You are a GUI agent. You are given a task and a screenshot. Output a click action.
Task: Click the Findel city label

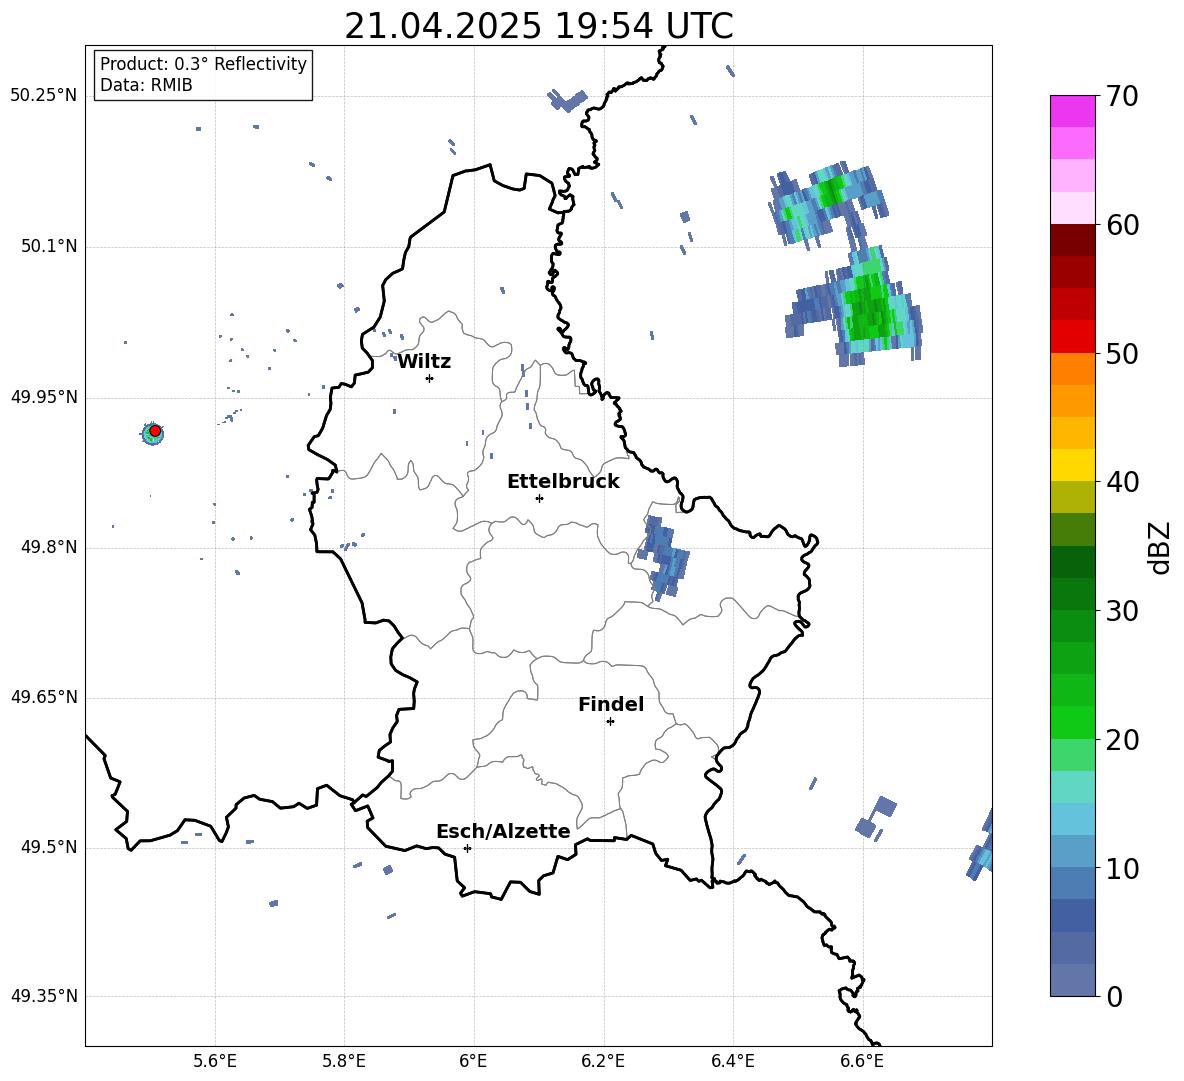click(x=611, y=704)
